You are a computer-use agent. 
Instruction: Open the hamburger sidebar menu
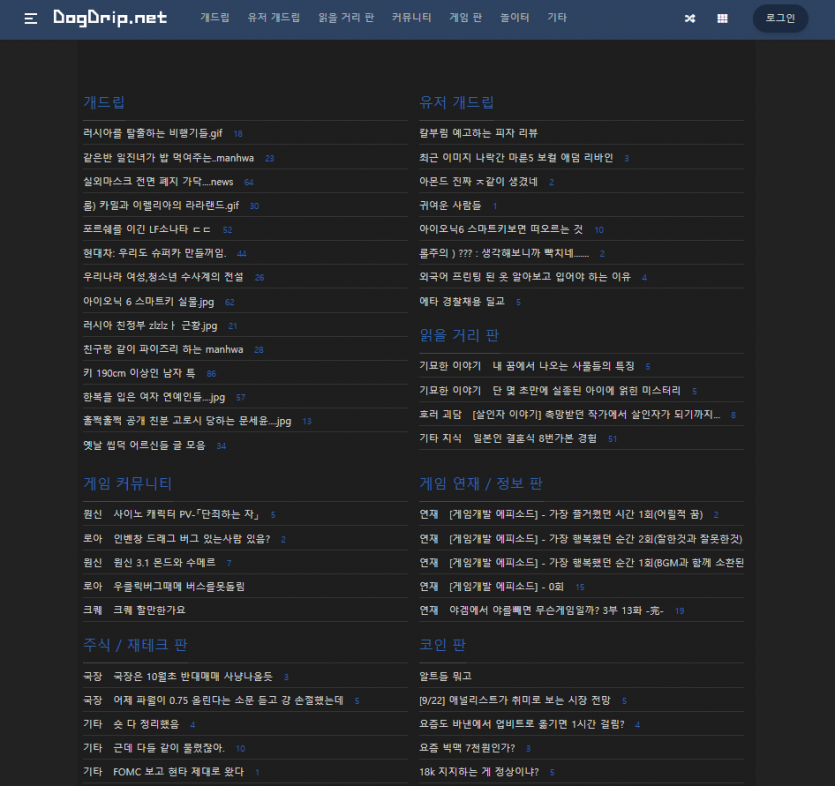pos(29,17)
